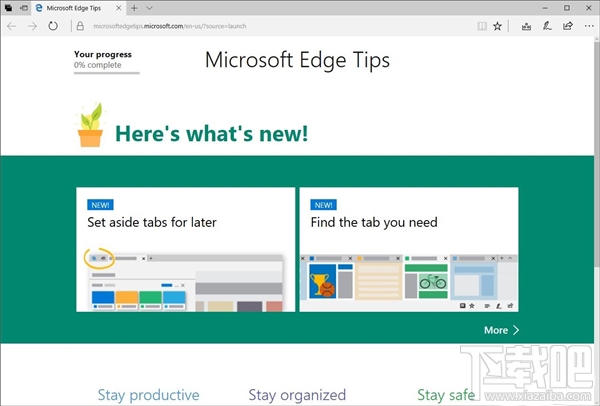Image resolution: width=600 pixels, height=406 pixels.
Task: Go to Stay safe section
Action: tap(446, 395)
